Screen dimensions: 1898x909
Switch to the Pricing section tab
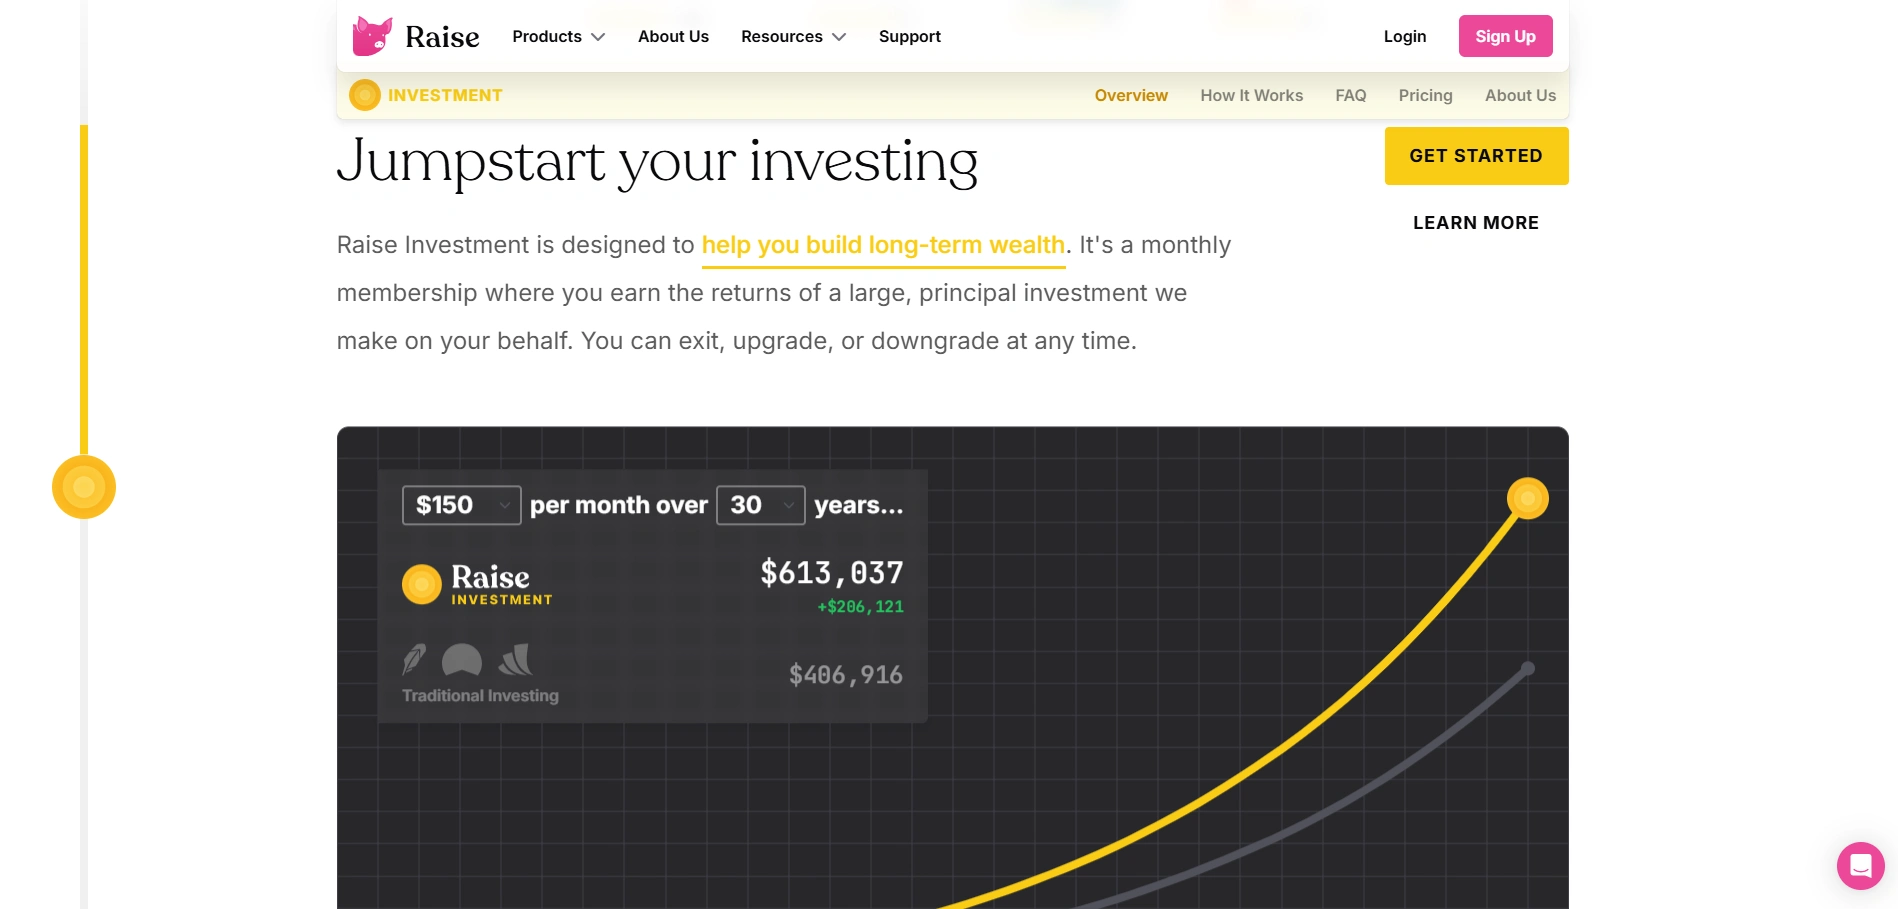pyautogui.click(x=1425, y=95)
